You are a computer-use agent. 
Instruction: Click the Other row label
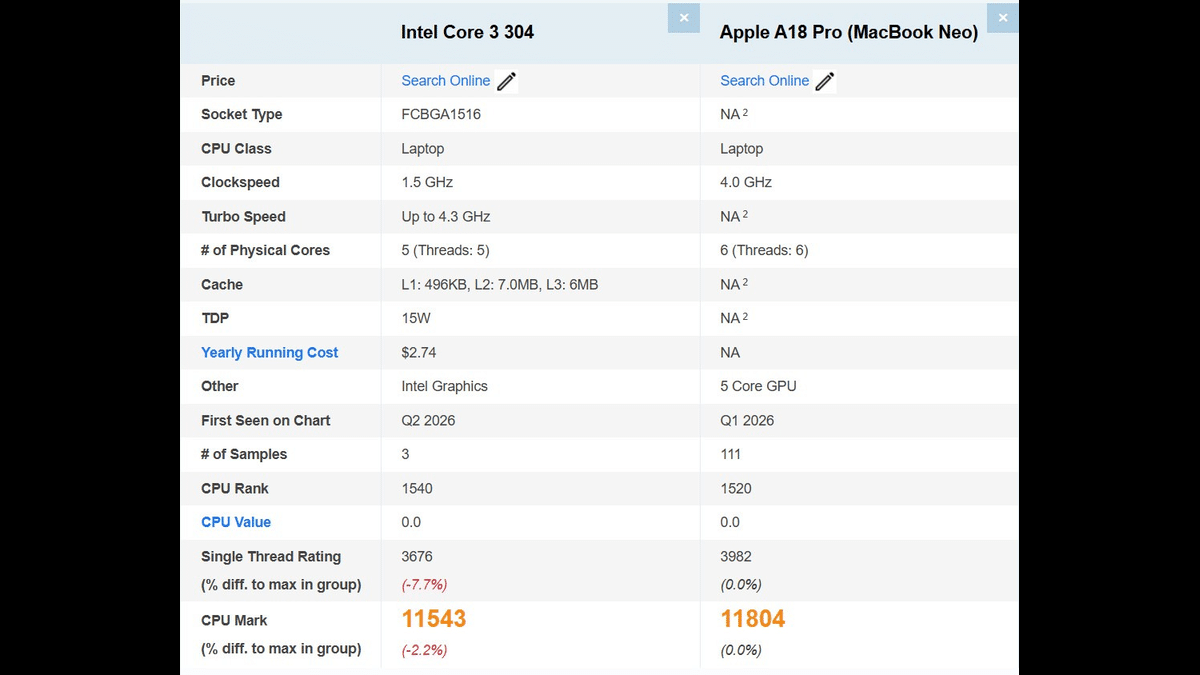click(x=220, y=387)
